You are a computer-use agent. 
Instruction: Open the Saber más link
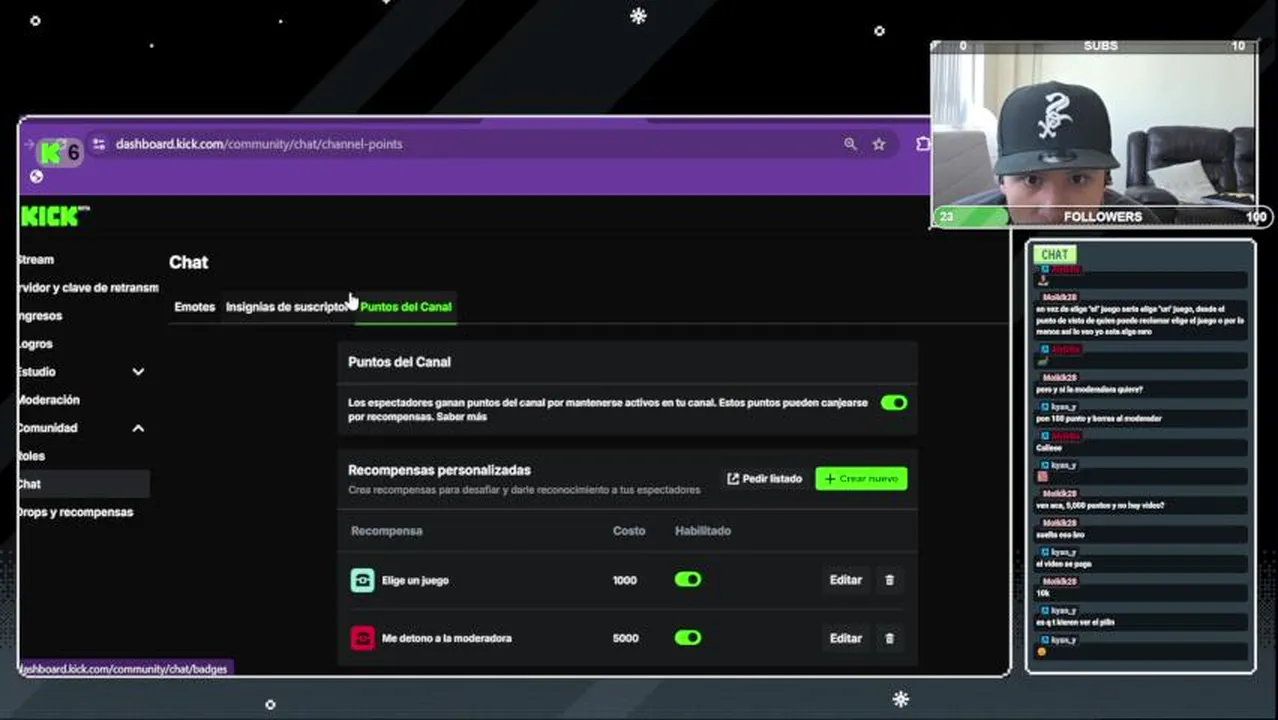click(x=462, y=416)
